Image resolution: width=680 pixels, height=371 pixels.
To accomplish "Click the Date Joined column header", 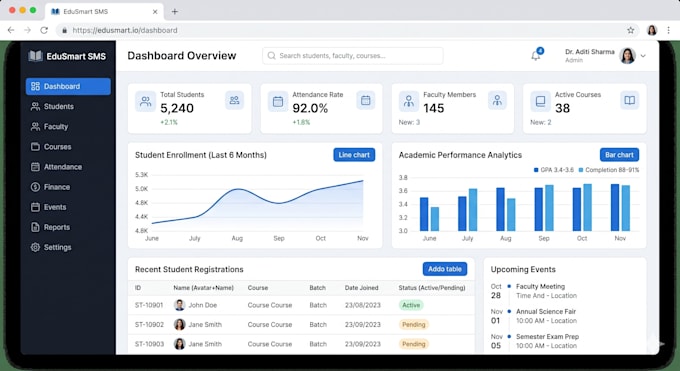I will [x=361, y=288].
